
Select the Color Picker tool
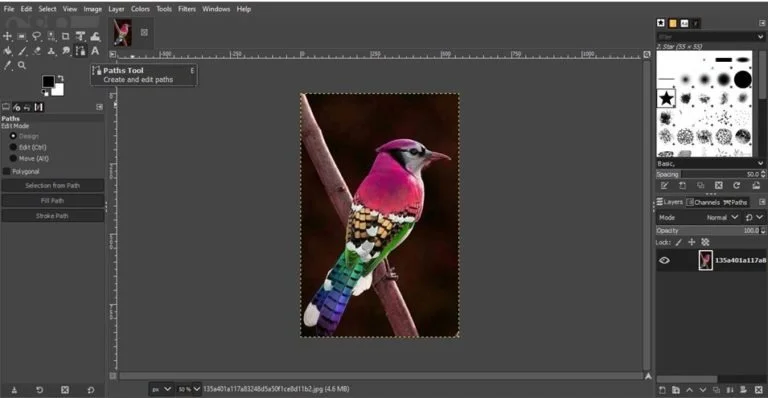[x=7, y=65]
